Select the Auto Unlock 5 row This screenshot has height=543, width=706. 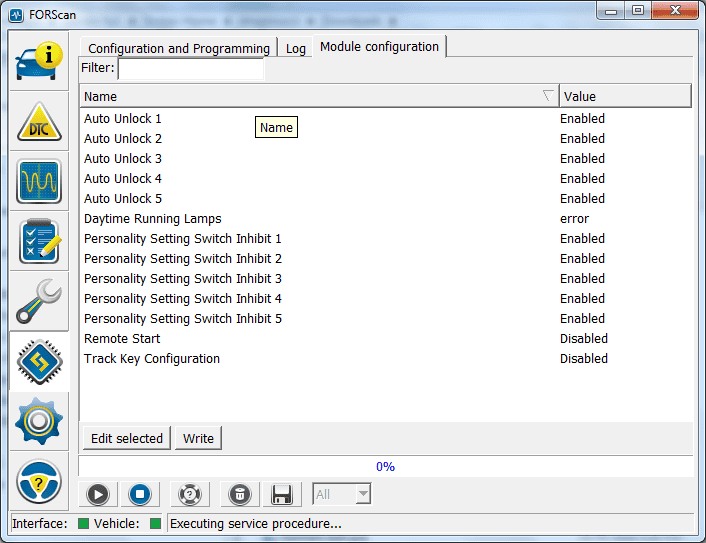point(386,199)
